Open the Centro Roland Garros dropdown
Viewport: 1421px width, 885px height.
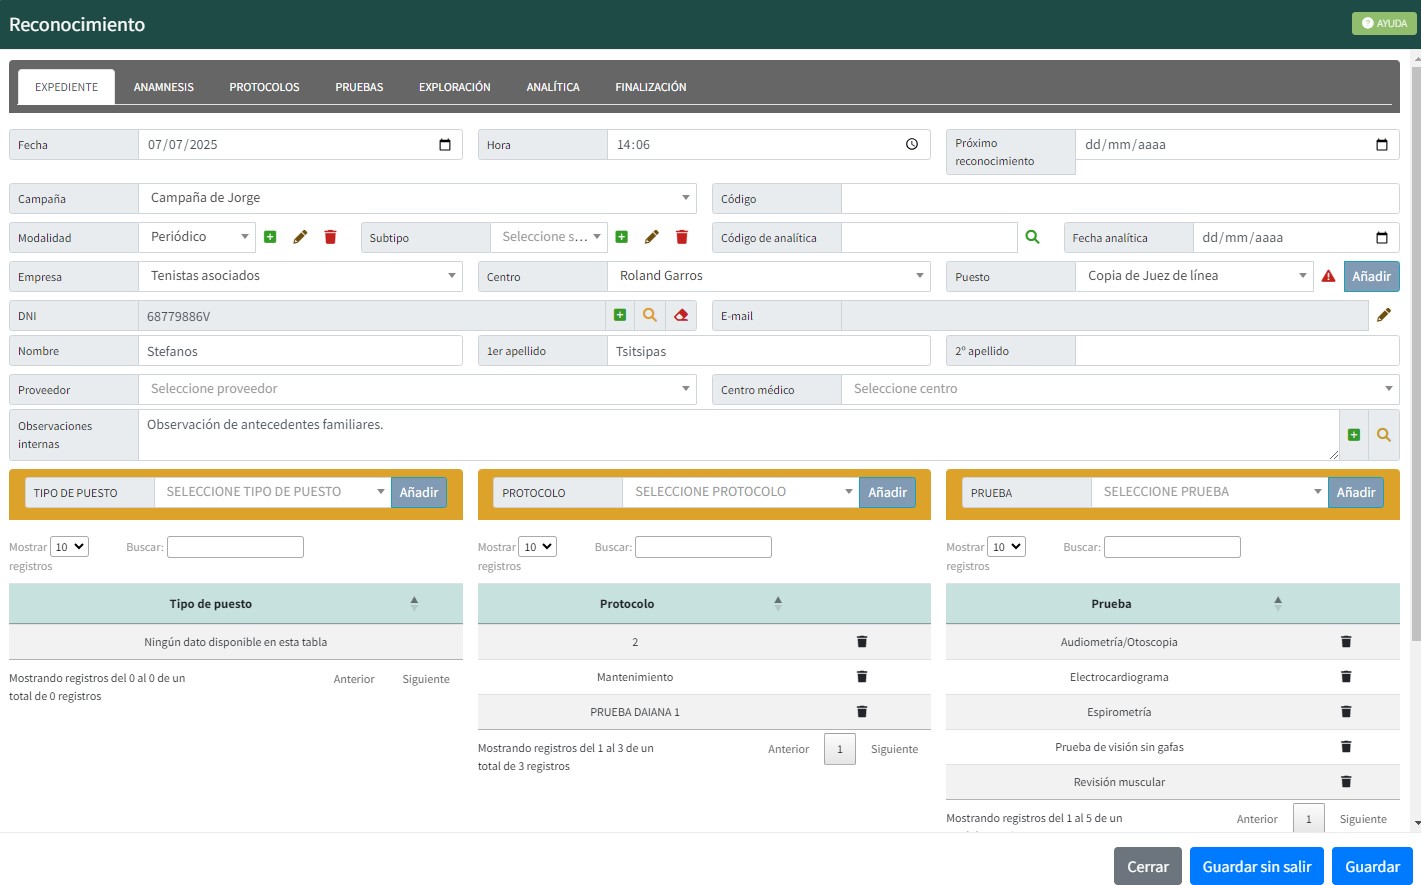point(769,276)
